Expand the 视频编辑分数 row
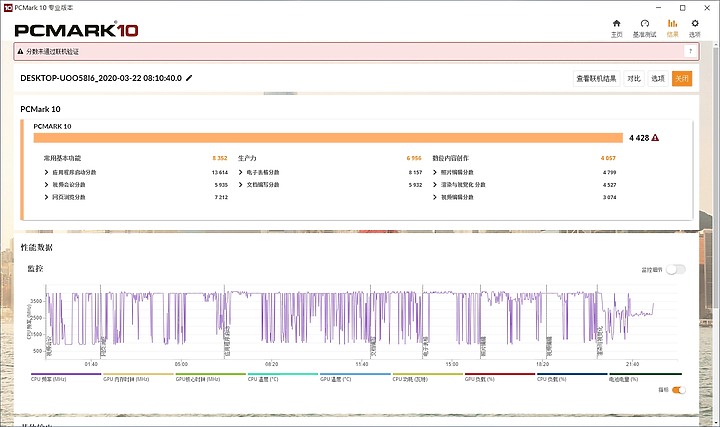This screenshot has width=720, height=427. coord(435,197)
